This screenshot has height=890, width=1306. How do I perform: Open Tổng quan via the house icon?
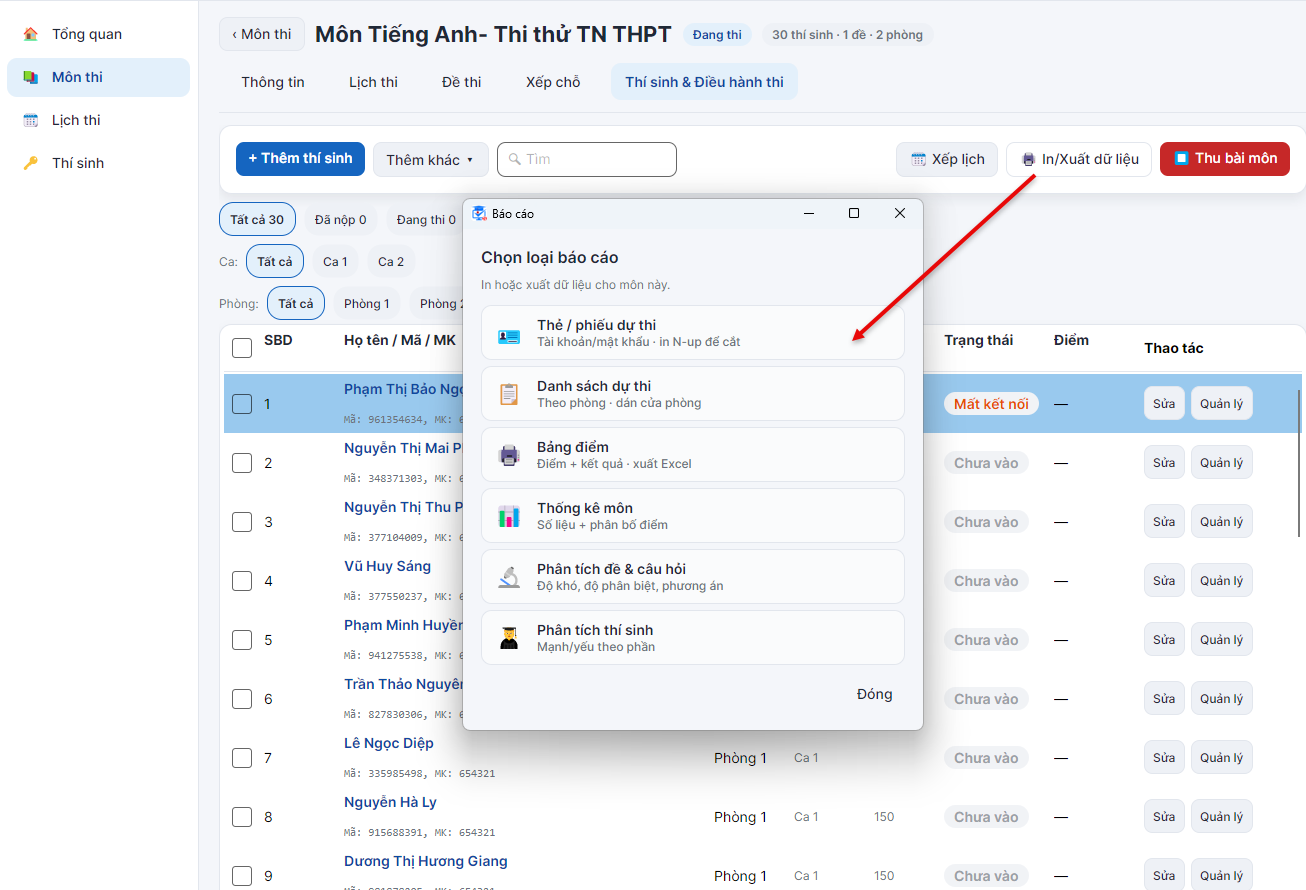tap(31, 34)
